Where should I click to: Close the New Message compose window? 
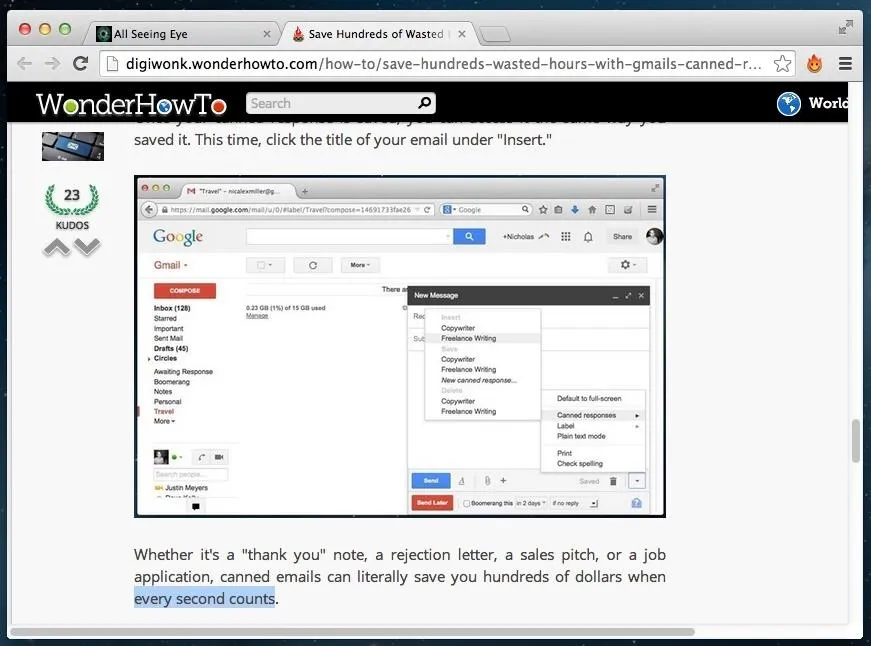[641, 296]
